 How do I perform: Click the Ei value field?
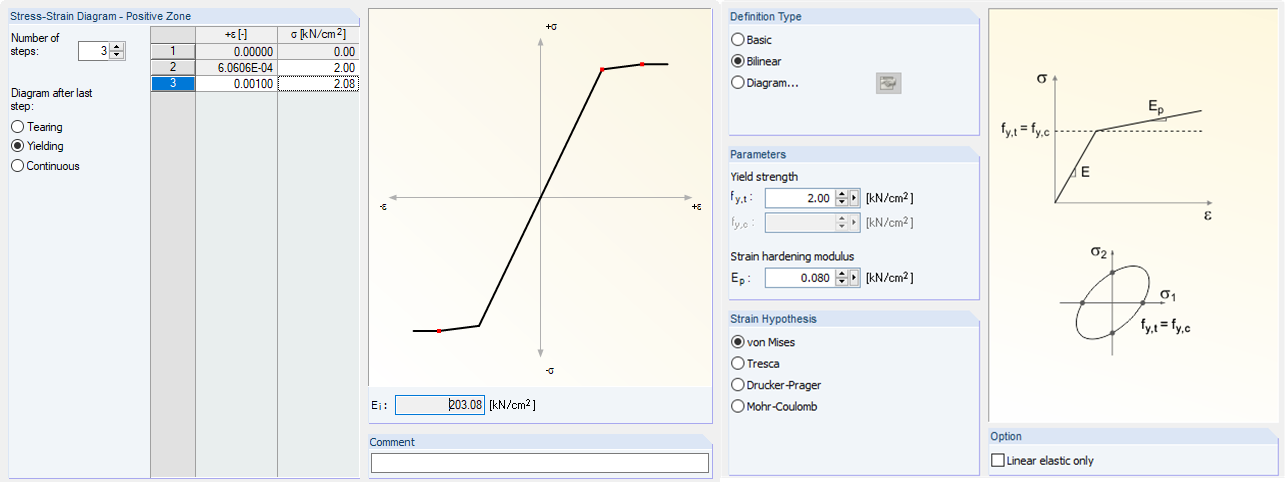(x=440, y=405)
